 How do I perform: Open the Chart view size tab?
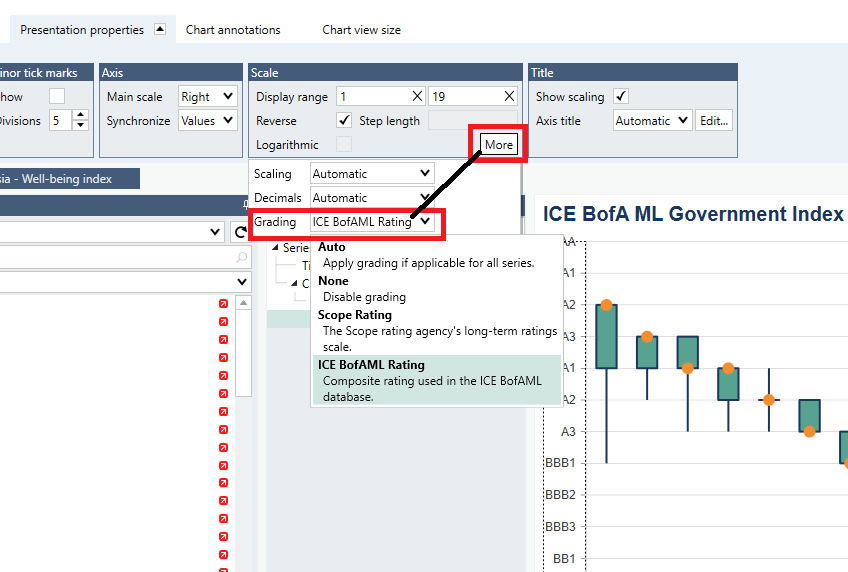pyautogui.click(x=361, y=30)
